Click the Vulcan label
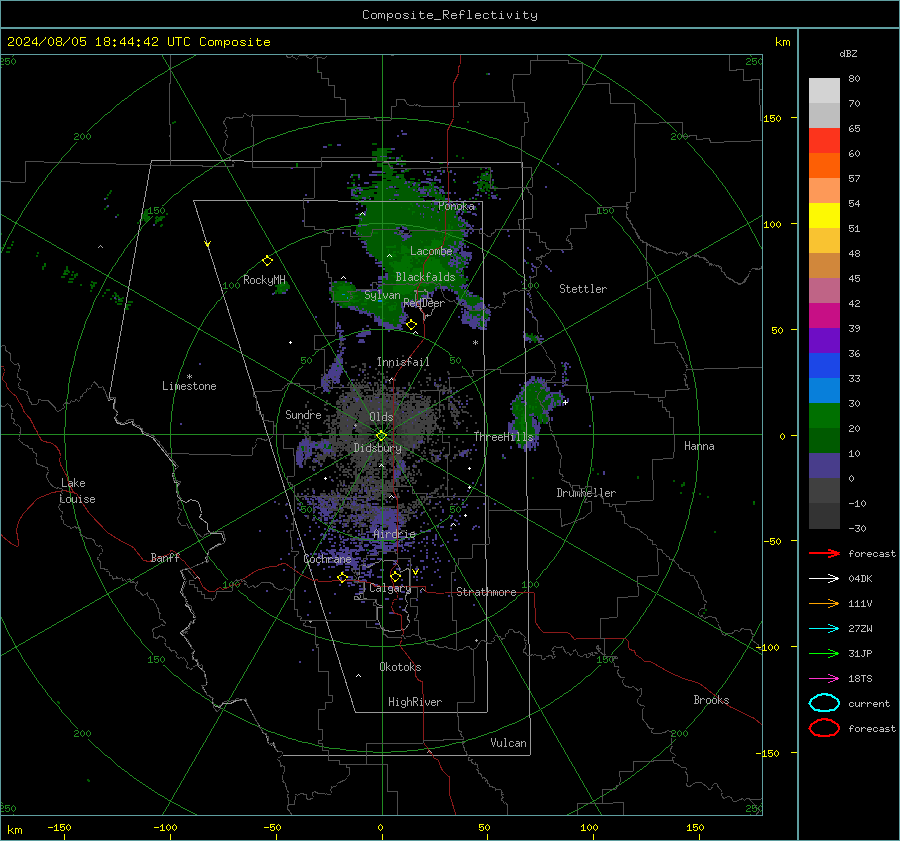 pyautogui.click(x=509, y=743)
